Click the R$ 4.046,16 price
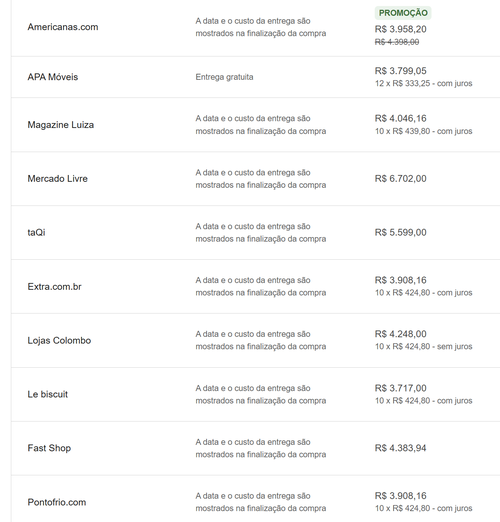500x522 pixels. (400, 118)
